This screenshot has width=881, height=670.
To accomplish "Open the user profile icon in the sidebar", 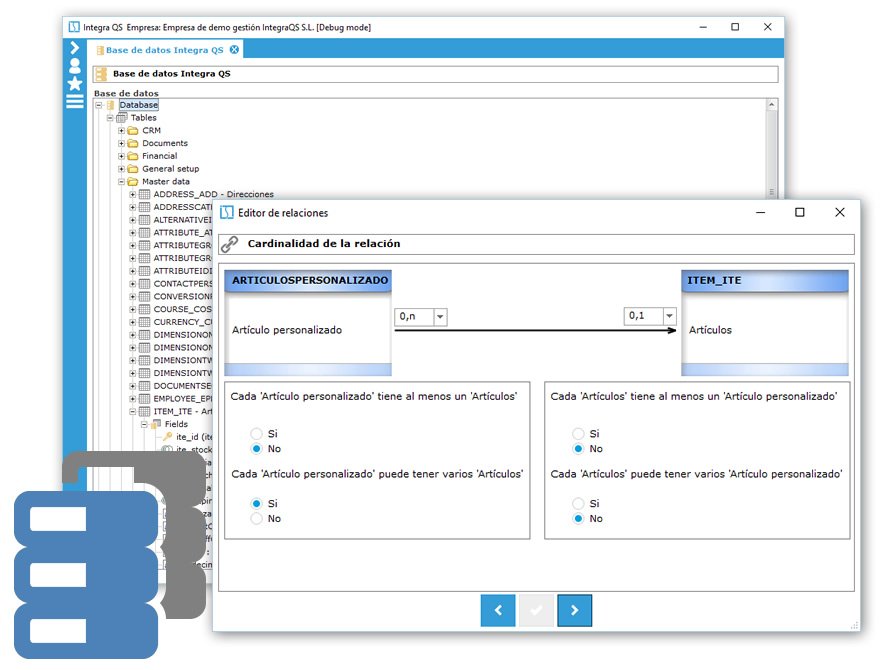I will [74, 66].
